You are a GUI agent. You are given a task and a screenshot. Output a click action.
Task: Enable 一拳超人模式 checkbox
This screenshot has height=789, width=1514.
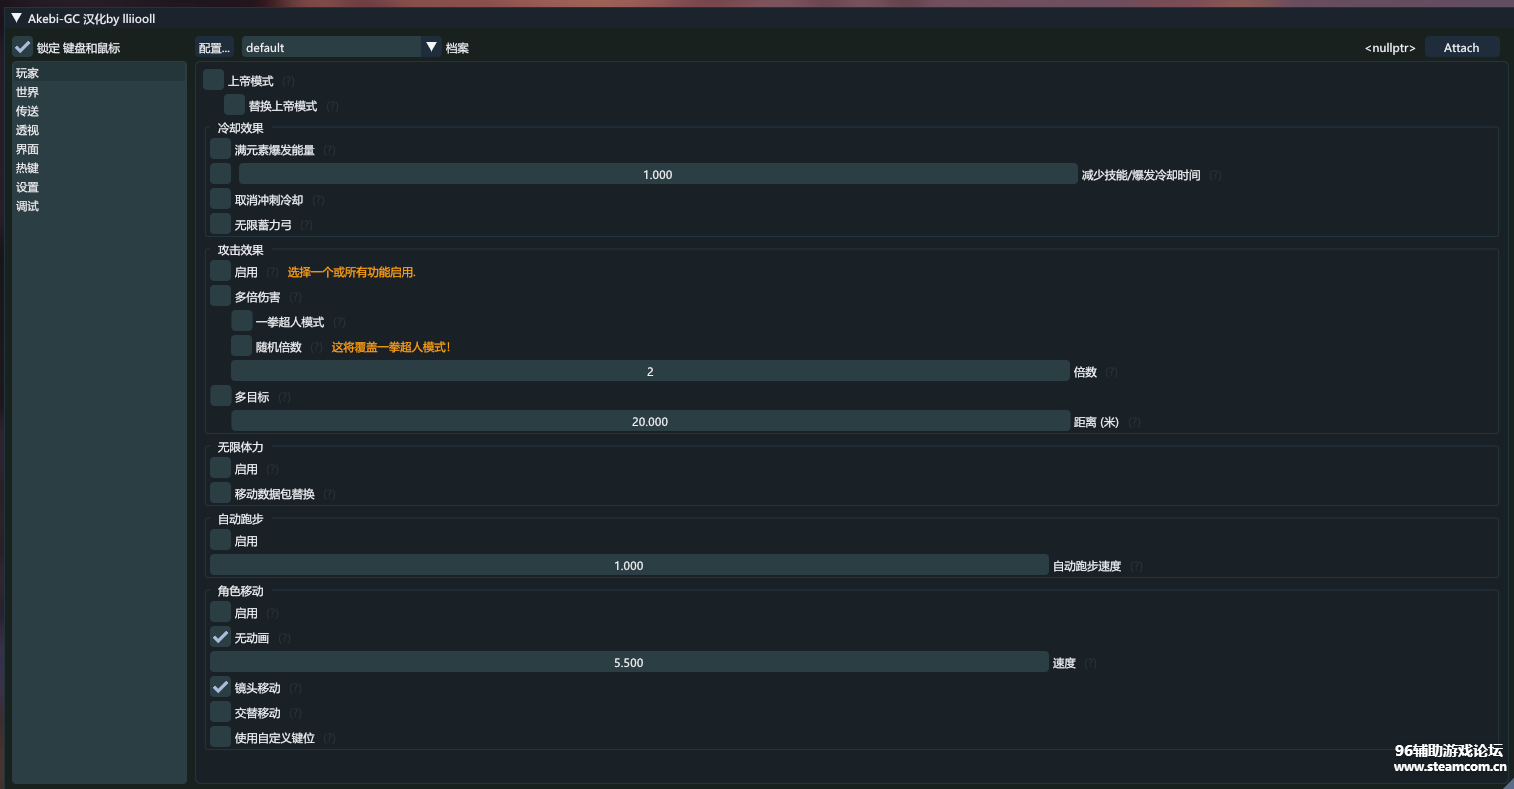241,321
